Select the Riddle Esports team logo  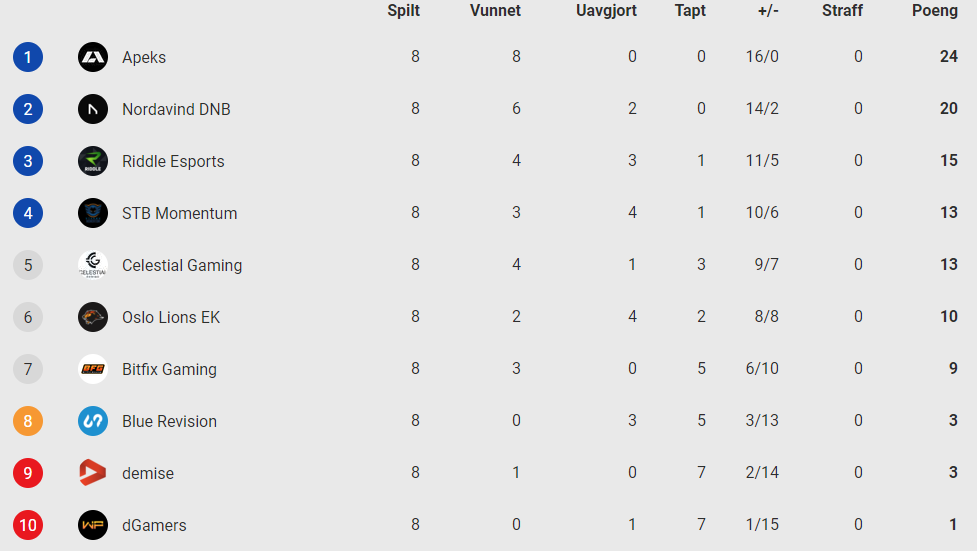point(93,161)
